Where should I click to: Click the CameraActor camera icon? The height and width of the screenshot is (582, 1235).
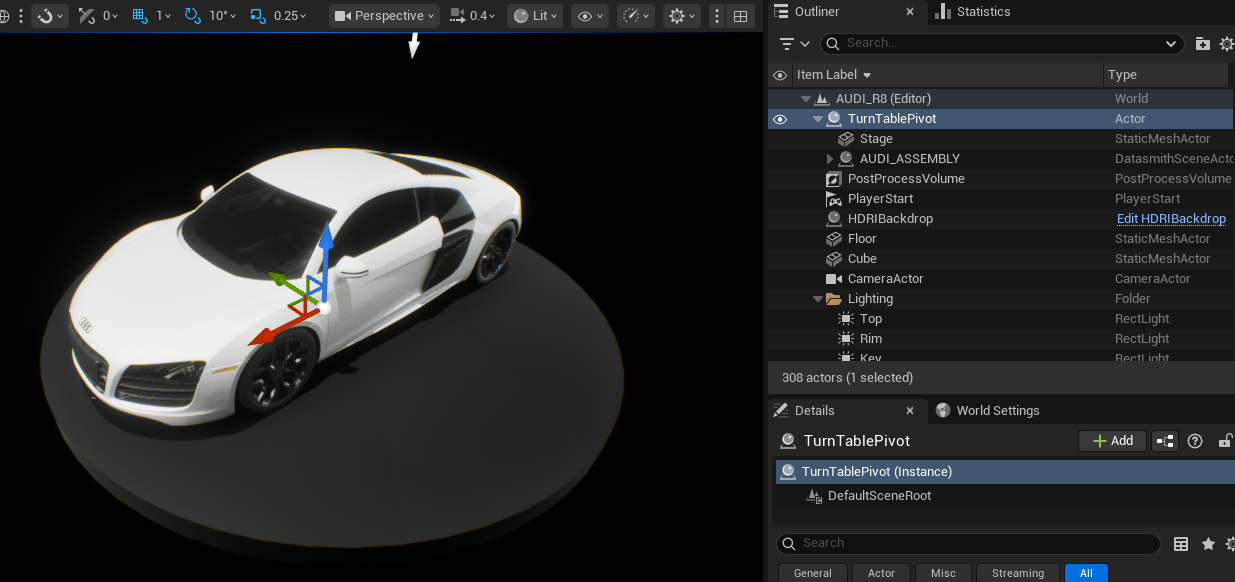pos(834,279)
